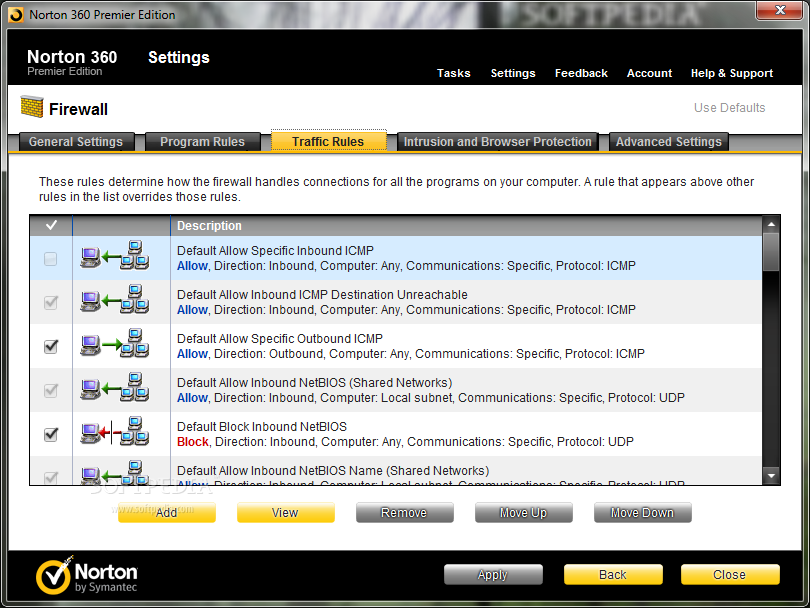Toggle checkbox for Allow Inbound NetBIOS (Shared Networks)
The image size is (810, 608).
click(x=51, y=391)
